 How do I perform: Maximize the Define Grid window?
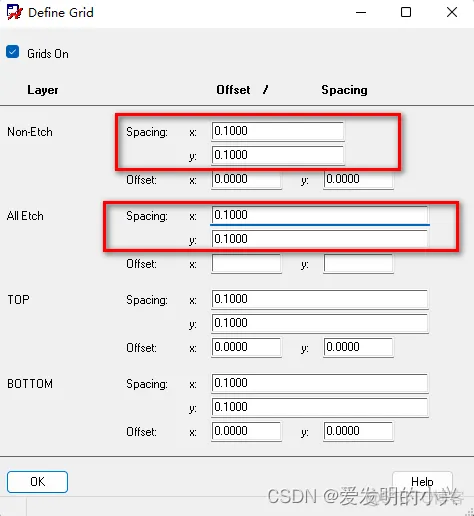tap(406, 12)
